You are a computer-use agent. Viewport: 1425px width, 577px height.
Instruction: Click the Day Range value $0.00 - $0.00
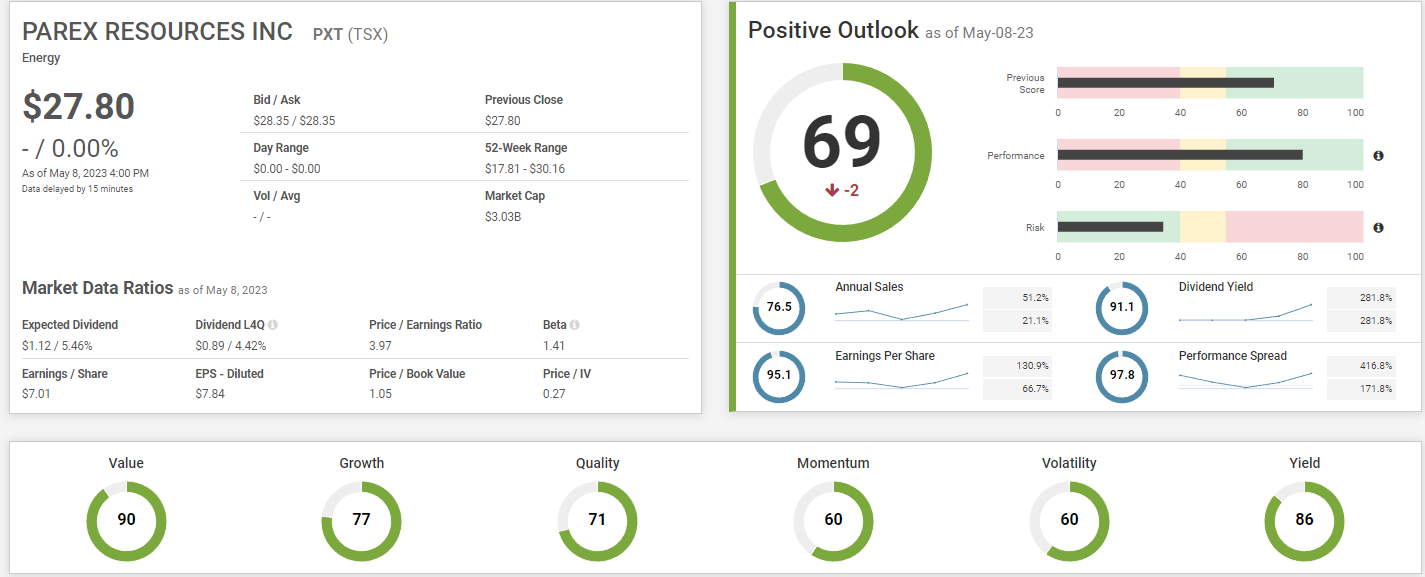tap(287, 169)
